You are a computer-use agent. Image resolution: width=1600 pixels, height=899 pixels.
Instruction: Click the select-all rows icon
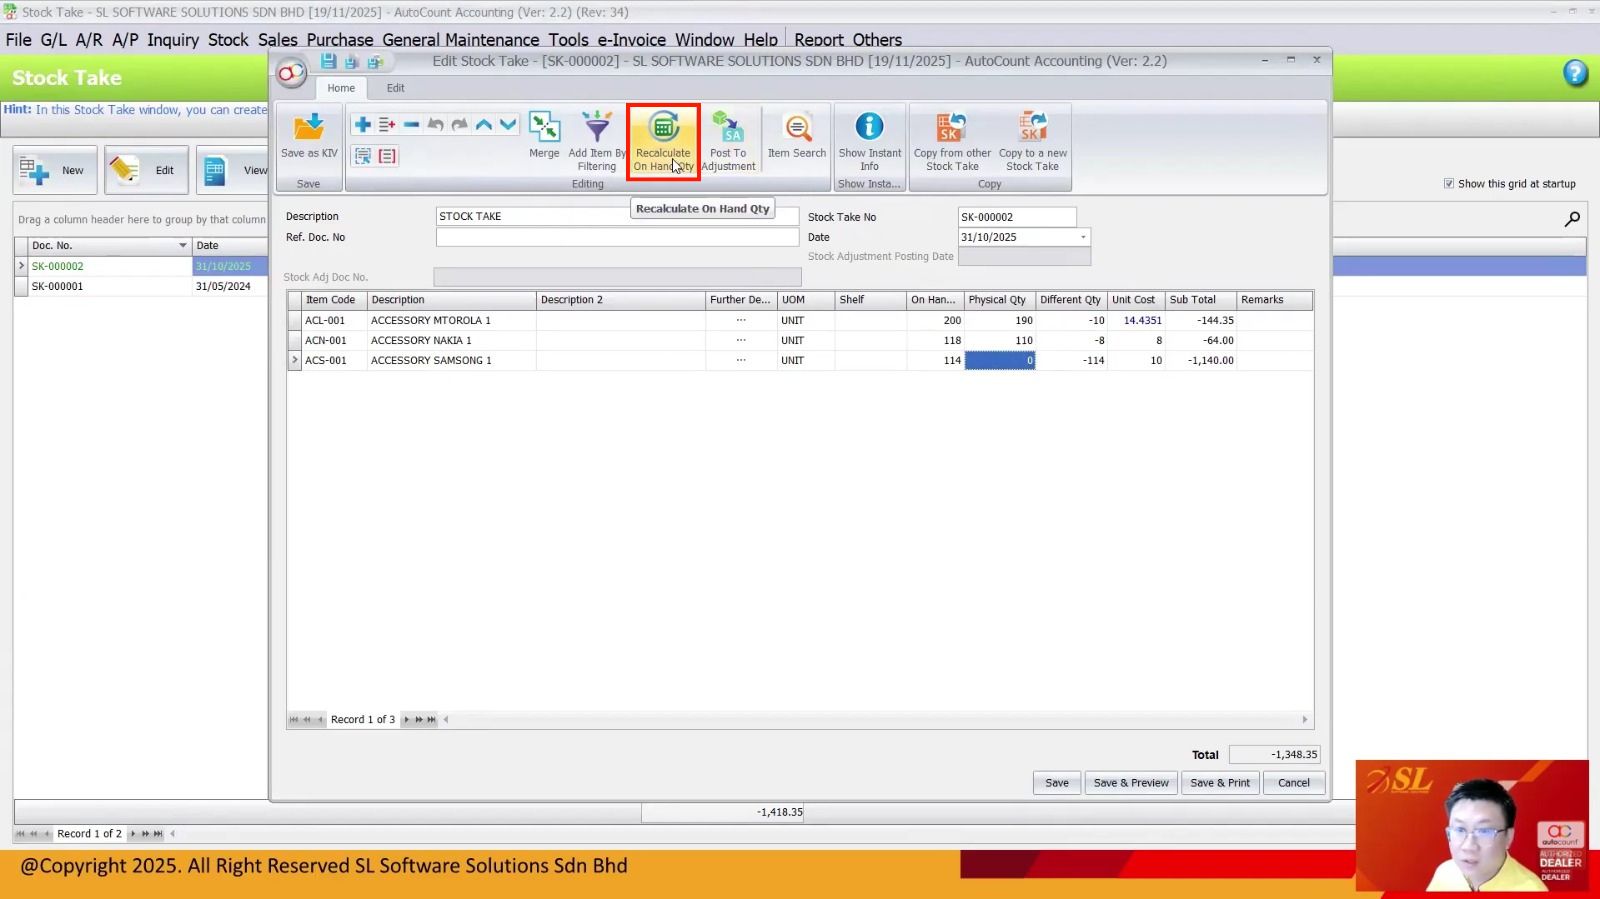tap(362, 156)
